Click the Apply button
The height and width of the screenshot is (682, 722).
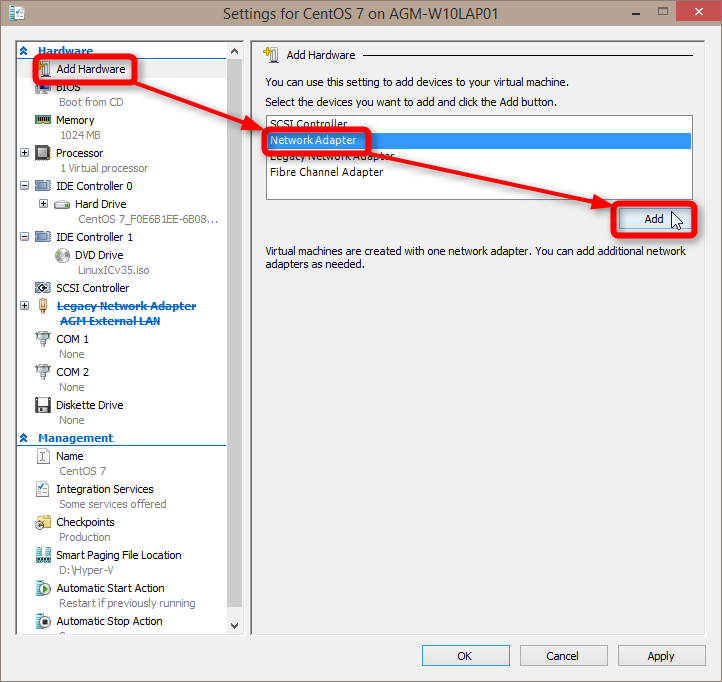click(661, 656)
